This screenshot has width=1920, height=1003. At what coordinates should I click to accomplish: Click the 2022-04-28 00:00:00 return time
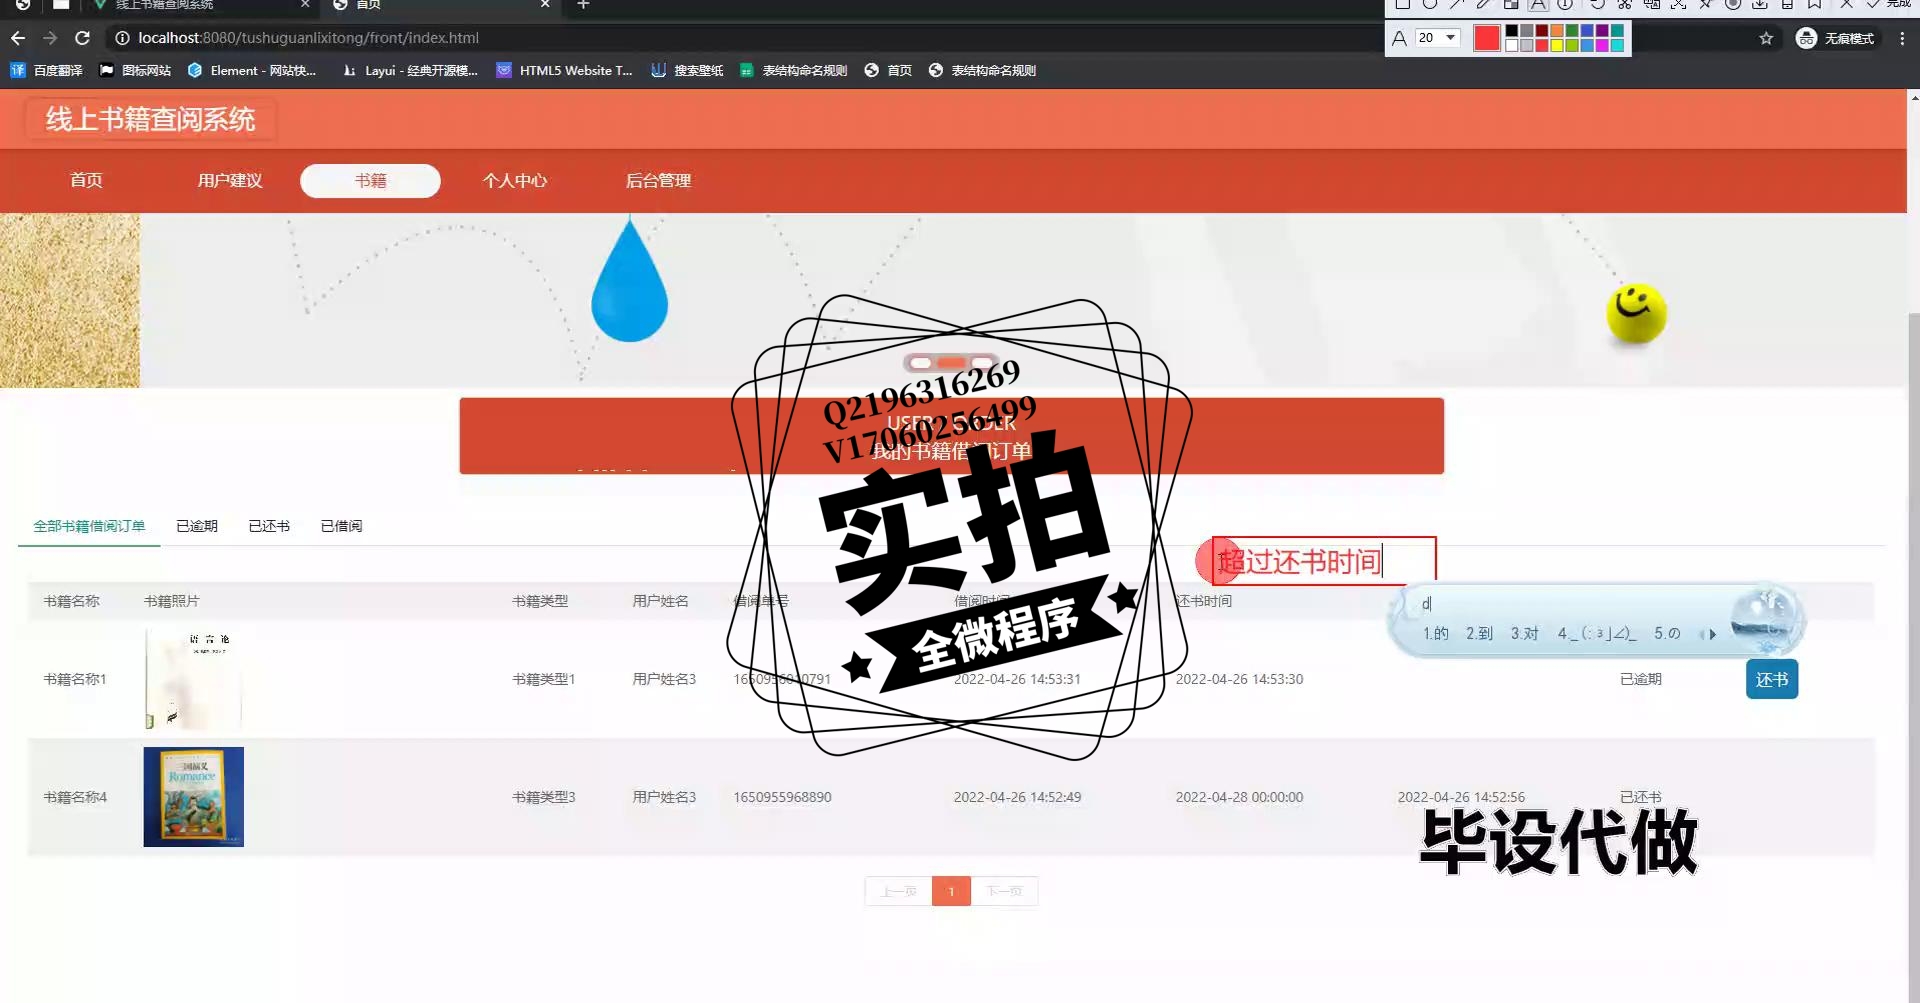click(1239, 797)
